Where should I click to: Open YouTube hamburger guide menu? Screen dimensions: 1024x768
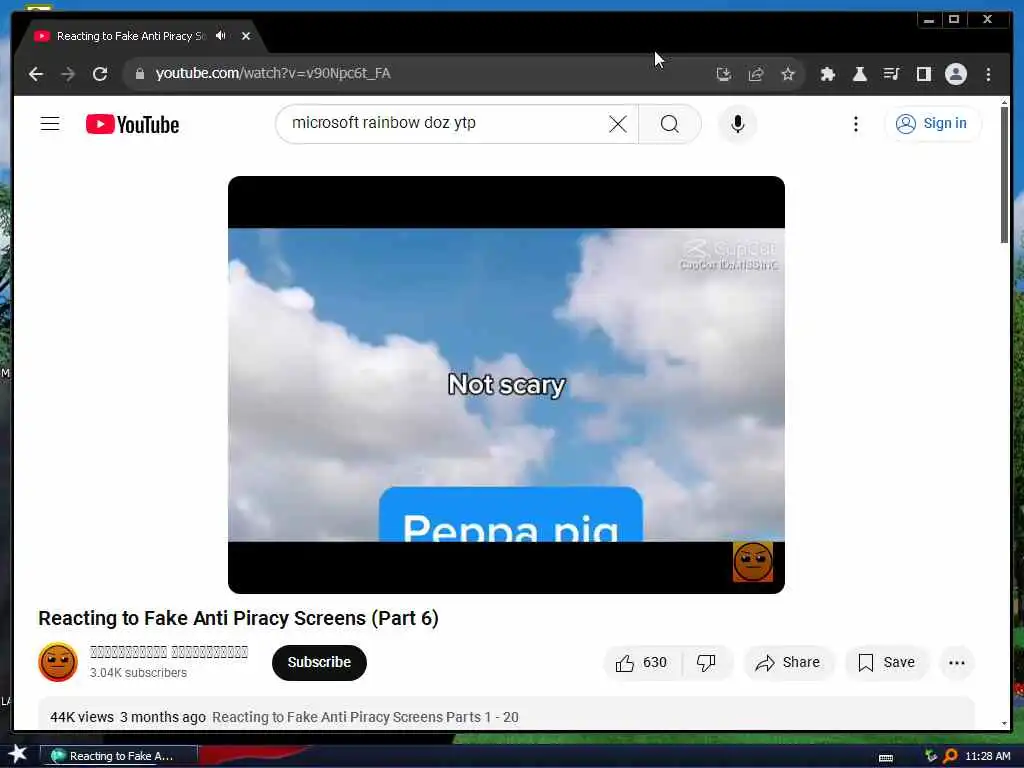50,123
